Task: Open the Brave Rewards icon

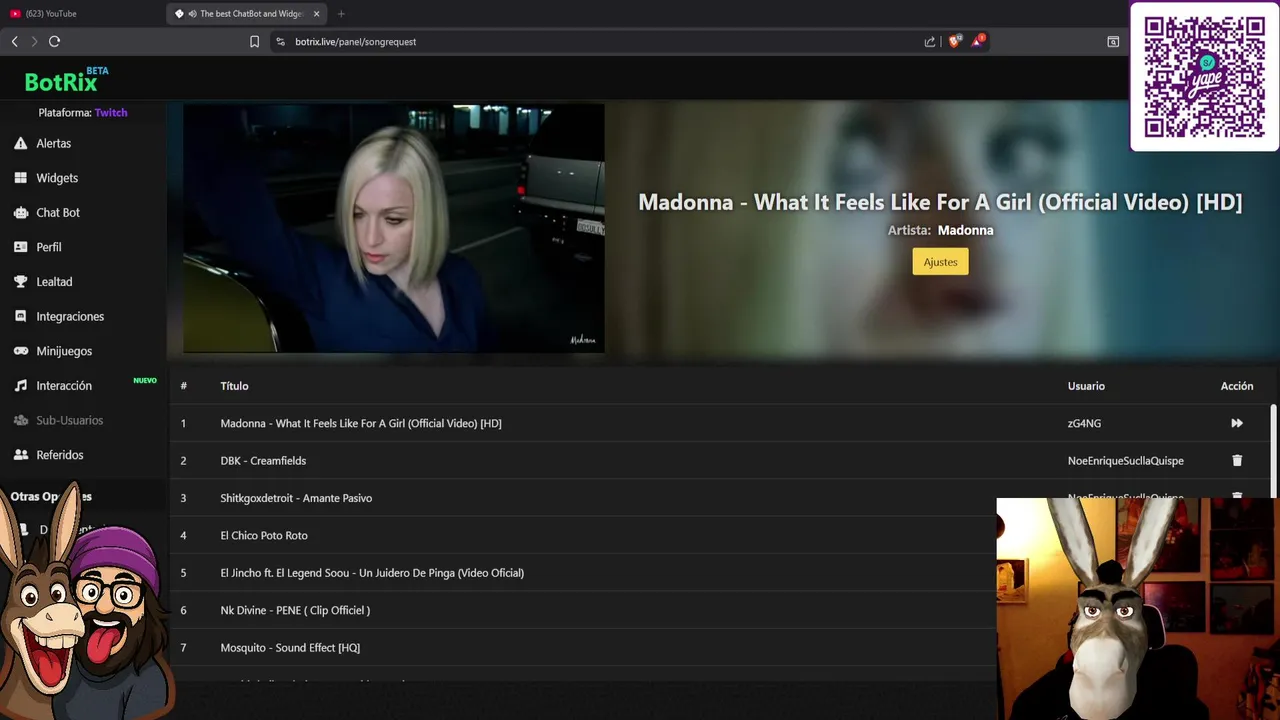Action: pos(978,41)
